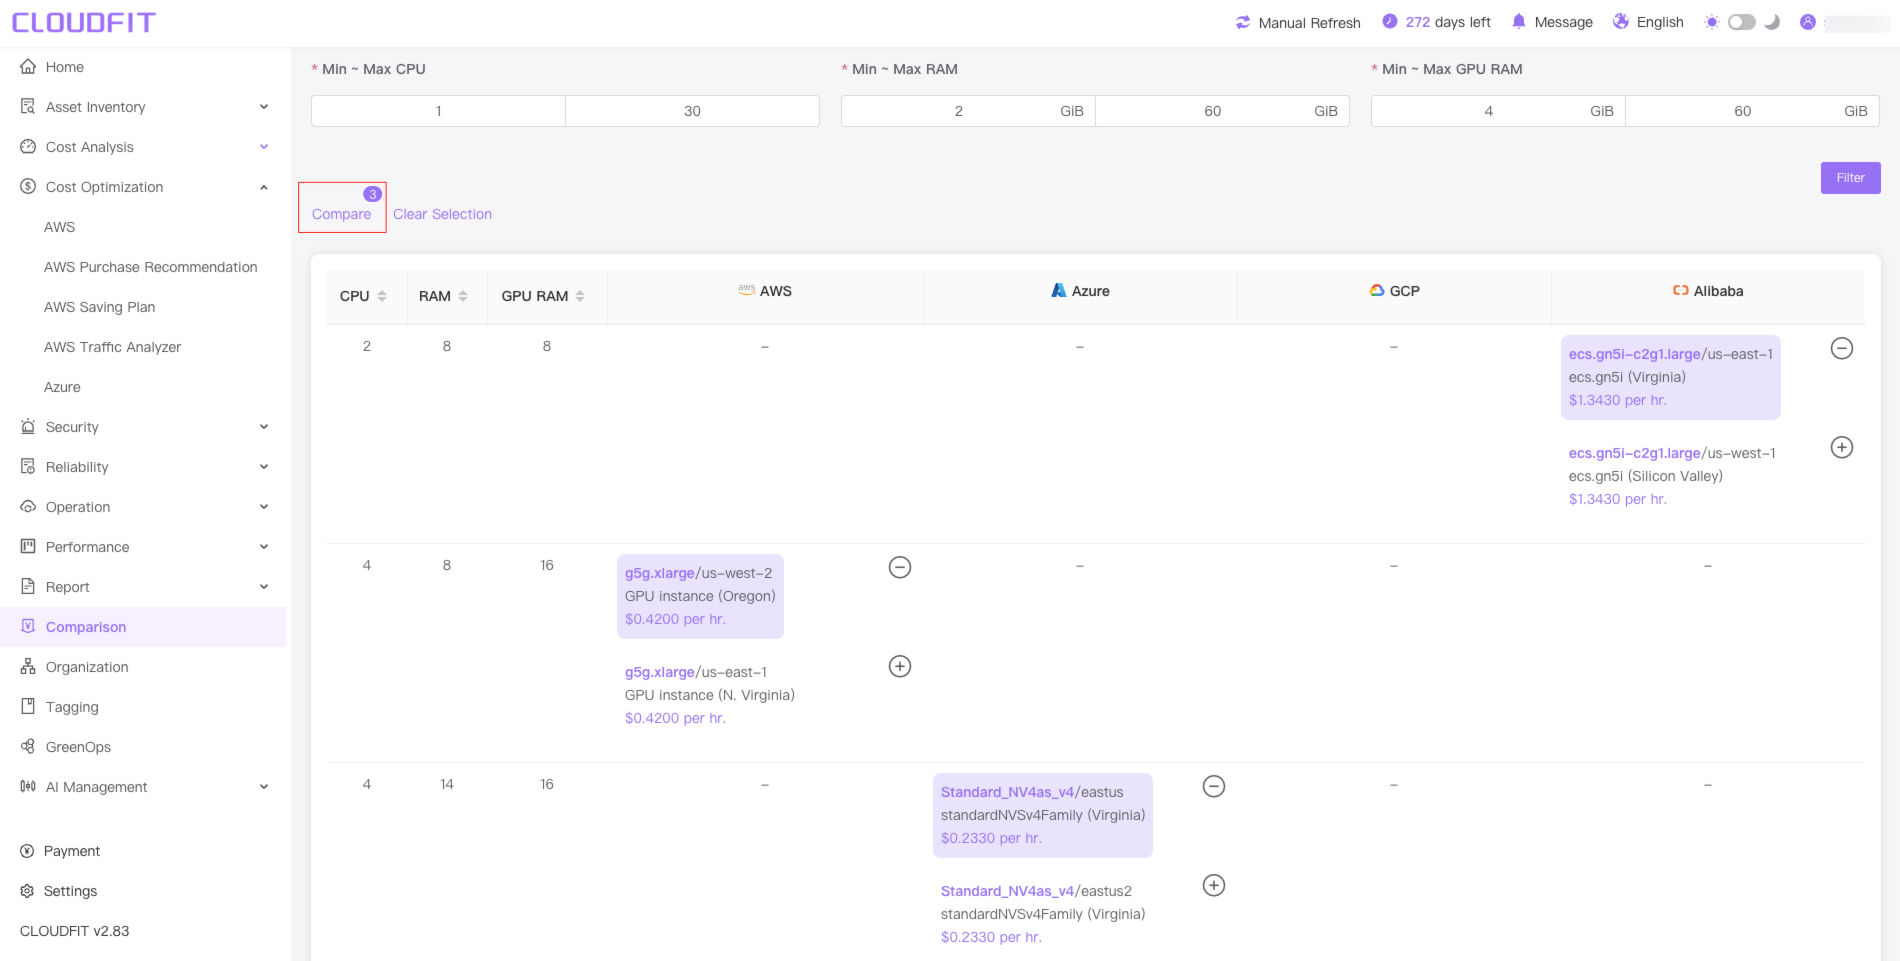Image resolution: width=1900 pixels, height=961 pixels.
Task: Expand the Security chevron
Action: click(264, 427)
